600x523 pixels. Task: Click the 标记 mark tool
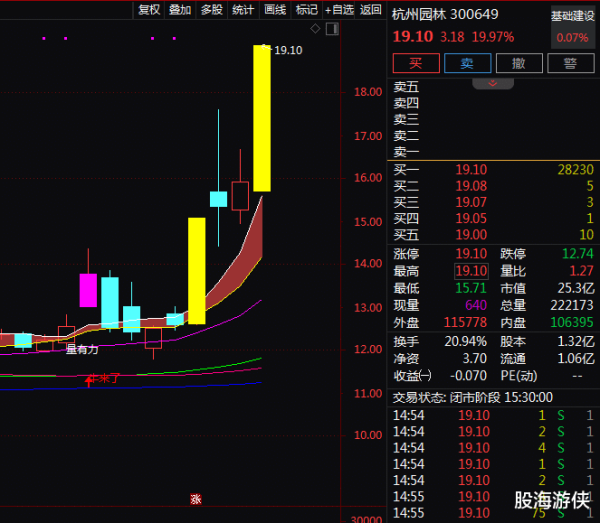point(307,10)
